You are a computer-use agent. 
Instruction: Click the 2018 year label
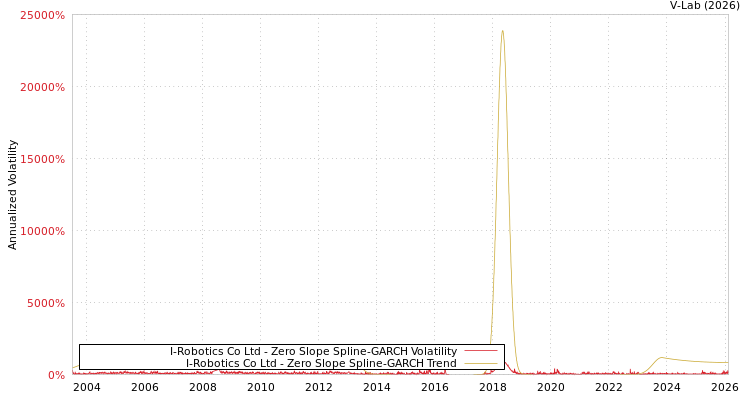point(493,387)
